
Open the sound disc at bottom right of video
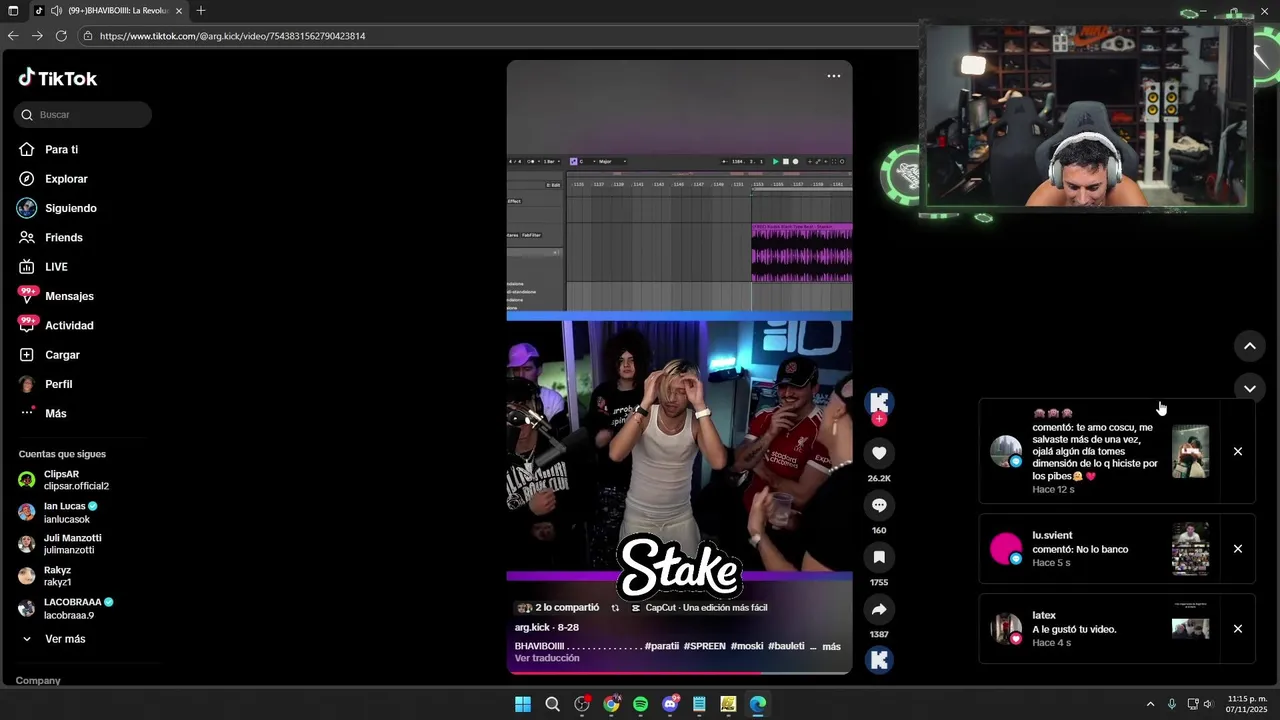(879, 660)
